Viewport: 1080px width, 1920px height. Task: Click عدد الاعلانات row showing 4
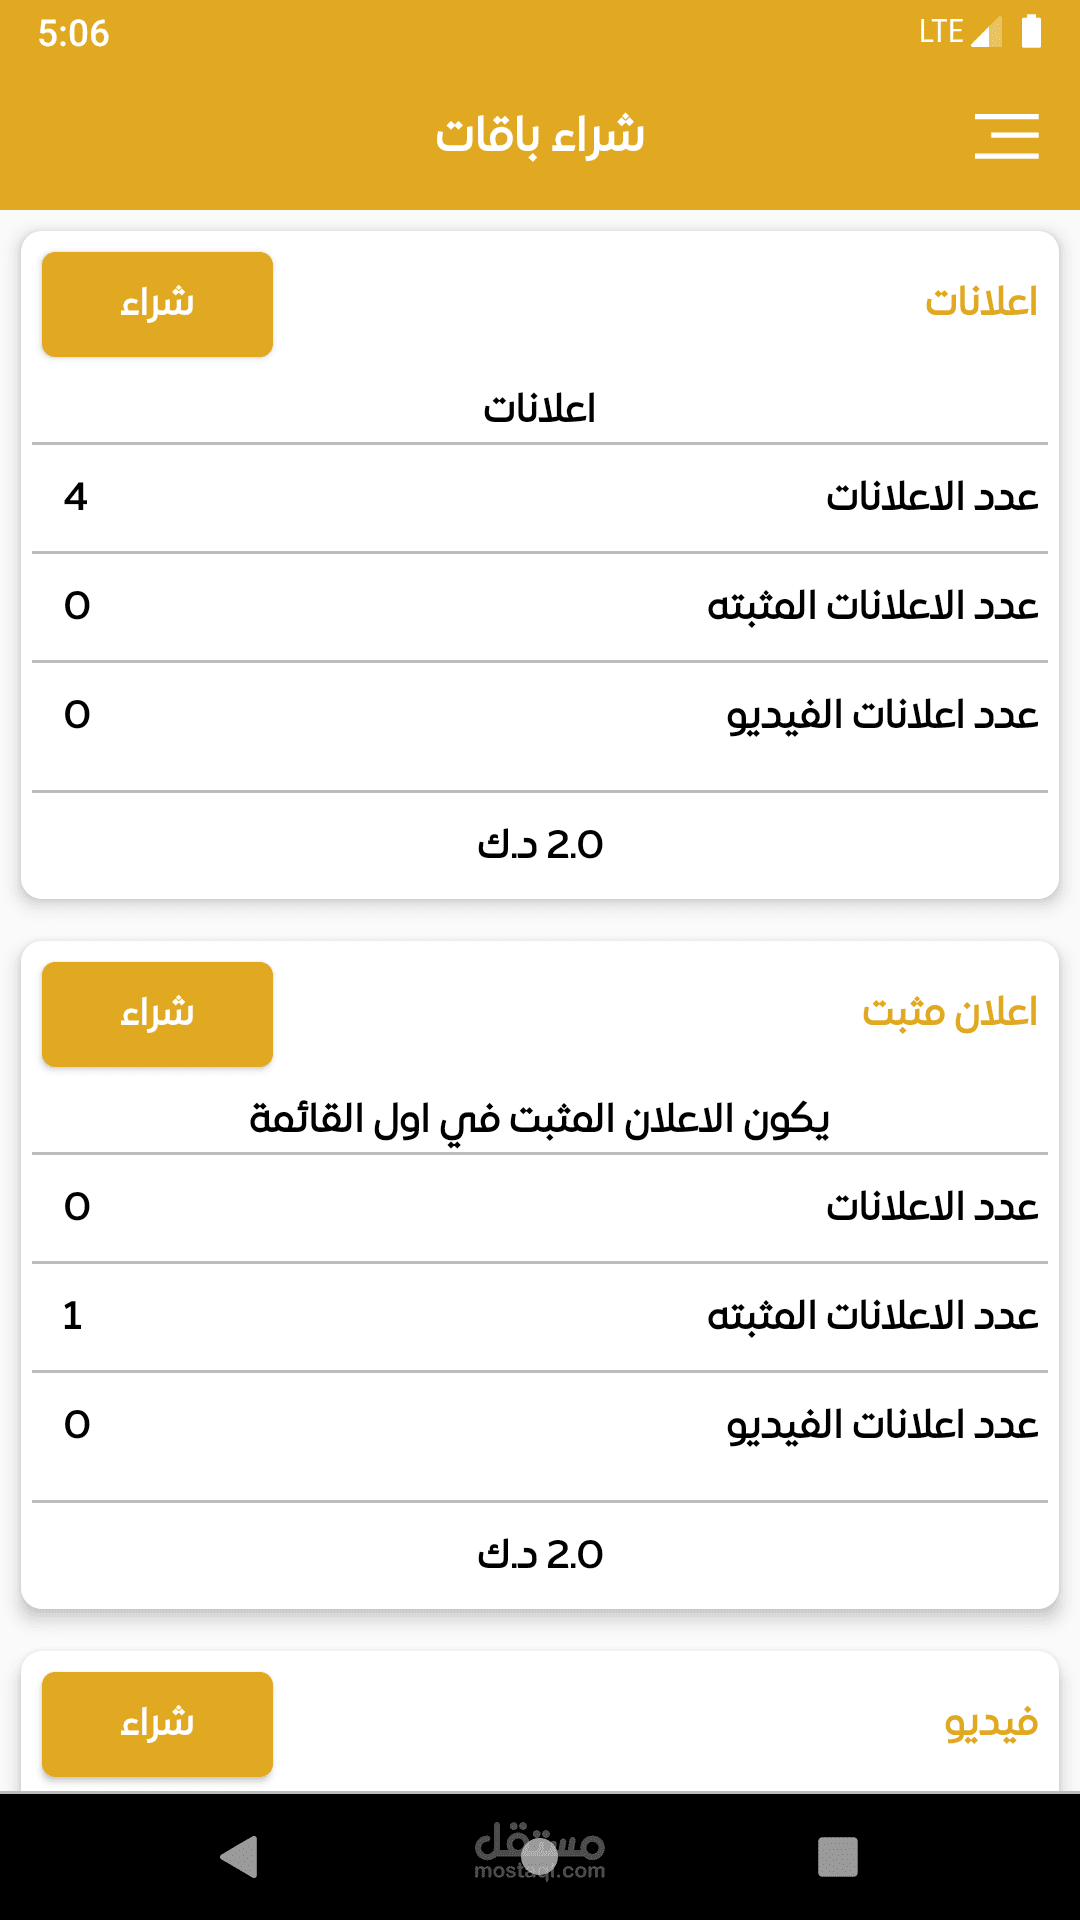click(540, 497)
